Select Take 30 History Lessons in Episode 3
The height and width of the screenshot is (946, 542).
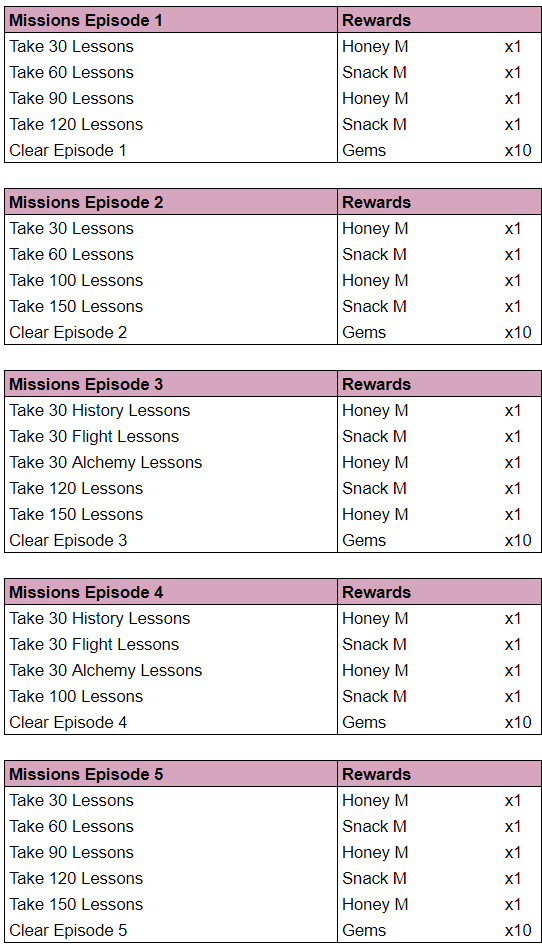pyautogui.click(x=100, y=410)
